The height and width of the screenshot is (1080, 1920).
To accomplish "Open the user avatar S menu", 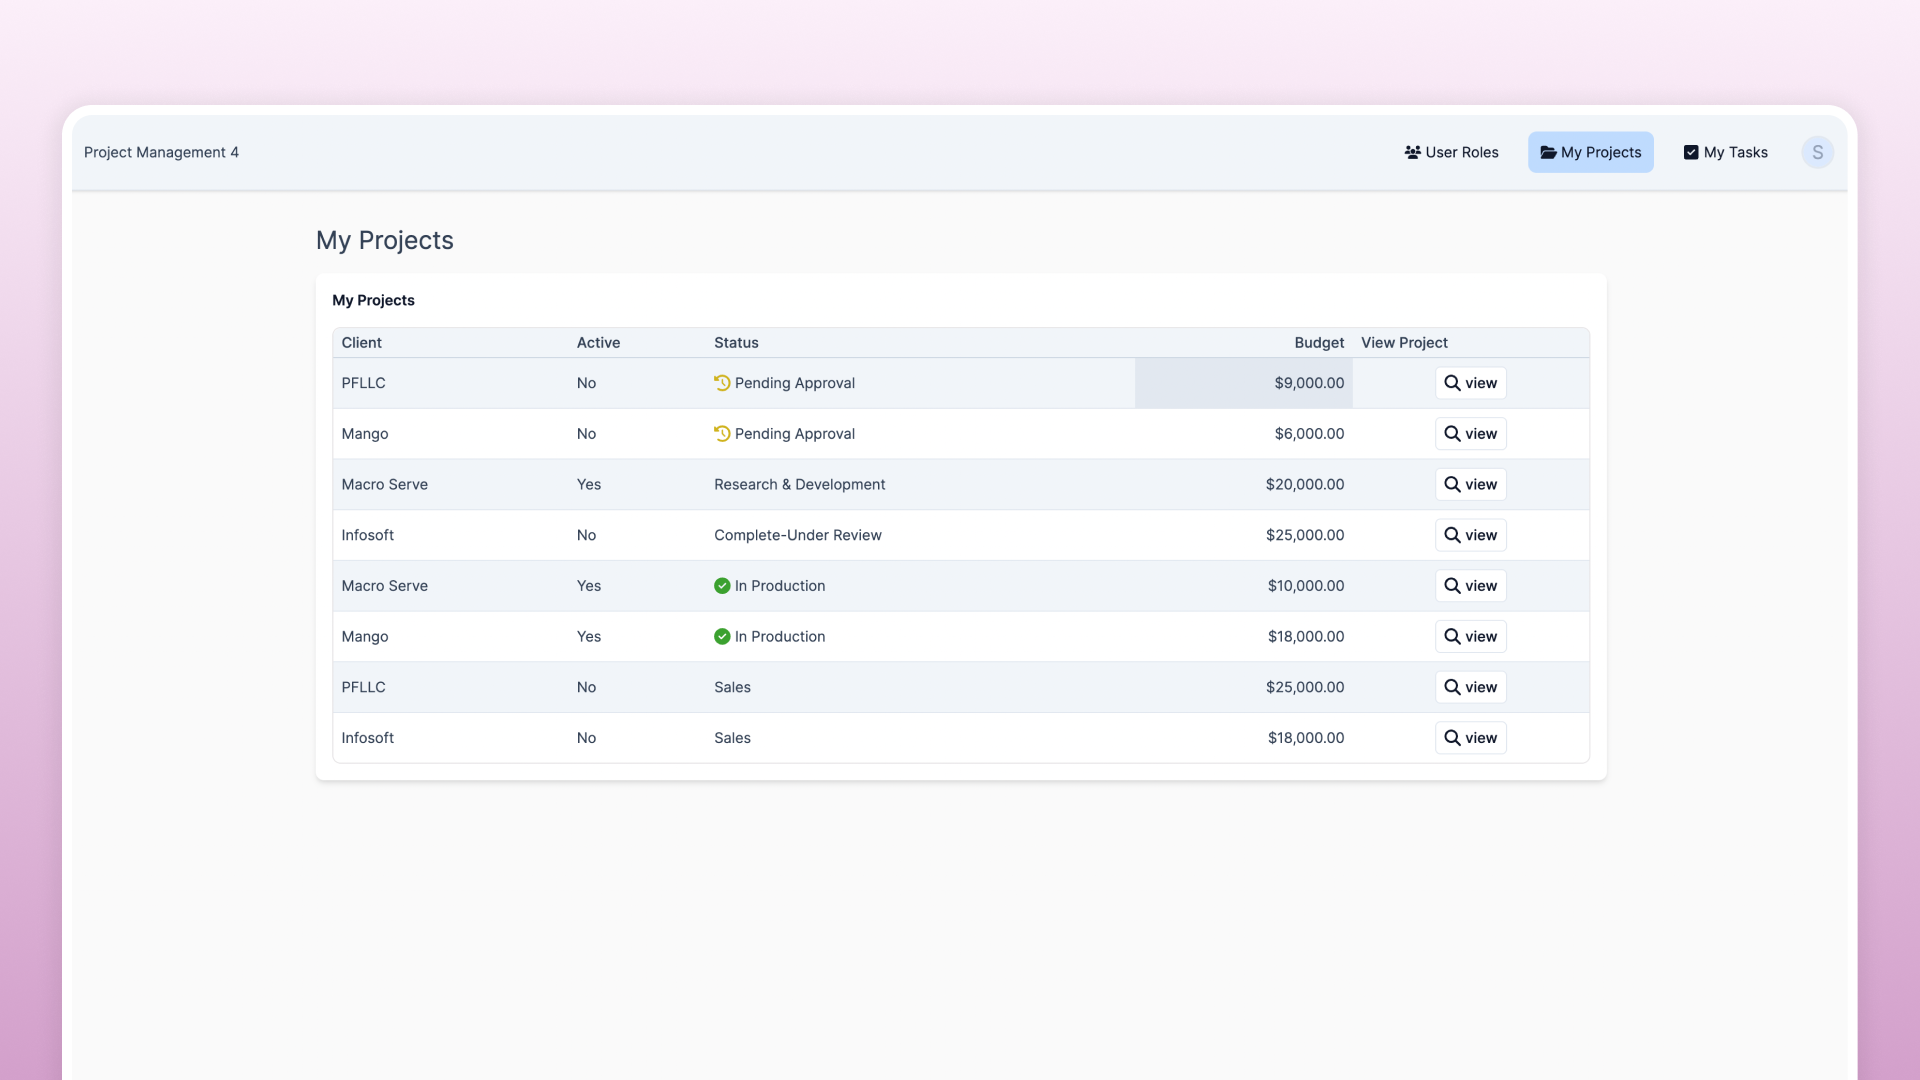I will (1817, 152).
